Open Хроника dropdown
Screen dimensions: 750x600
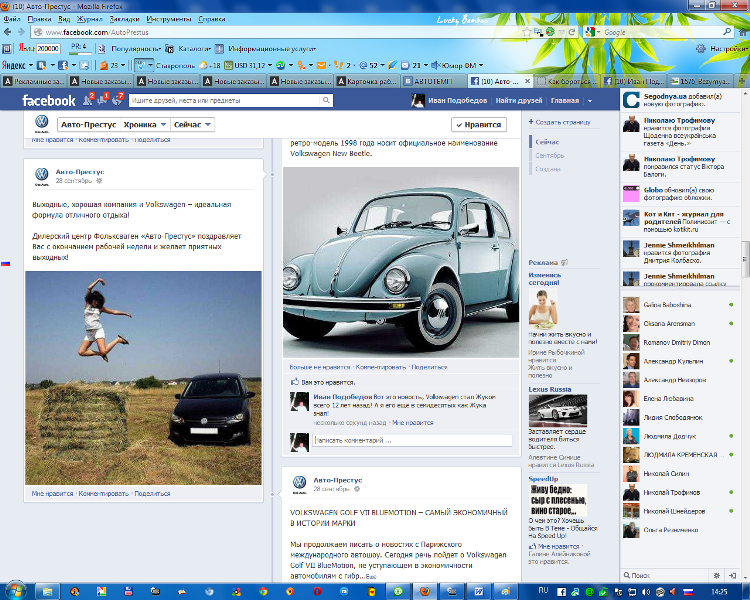tap(145, 124)
